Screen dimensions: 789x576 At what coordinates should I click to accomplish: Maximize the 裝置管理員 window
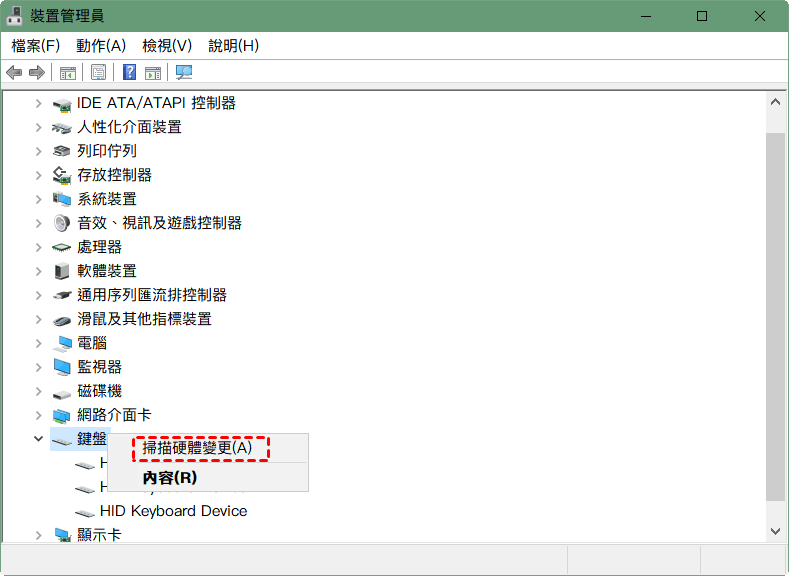[x=702, y=16]
